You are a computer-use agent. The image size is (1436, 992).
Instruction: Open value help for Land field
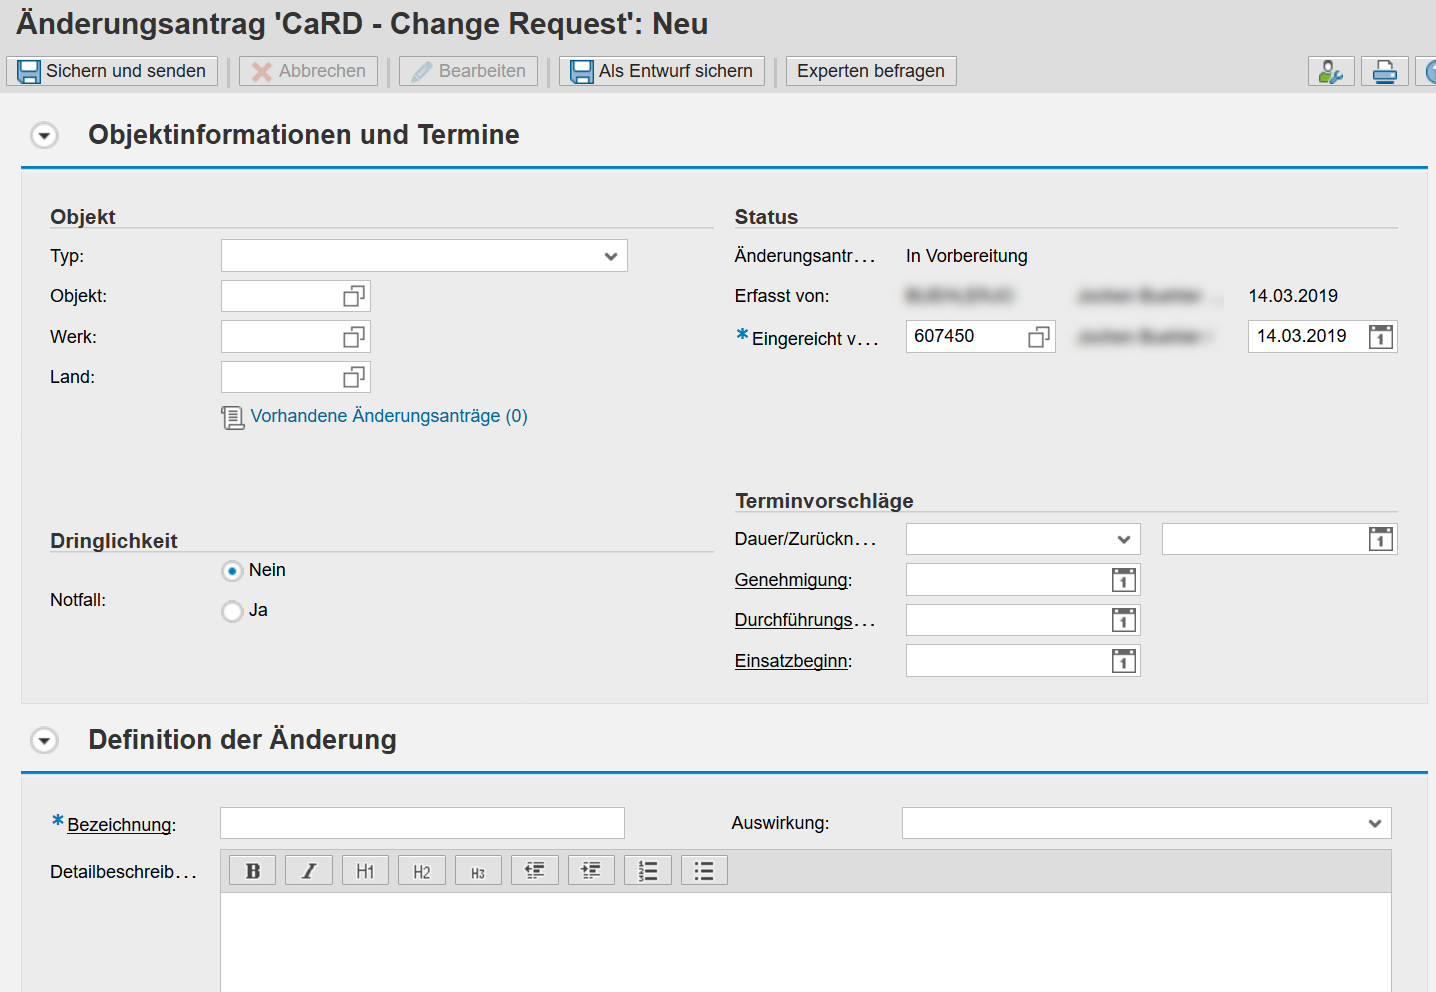354,377
